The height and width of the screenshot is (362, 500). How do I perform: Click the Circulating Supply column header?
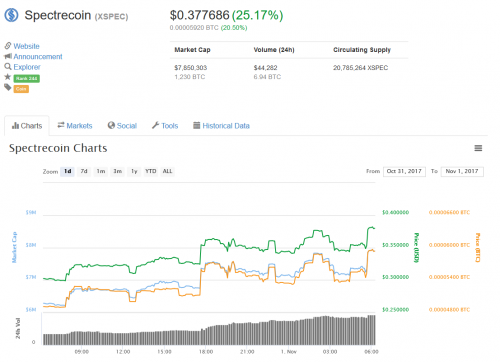362,50
